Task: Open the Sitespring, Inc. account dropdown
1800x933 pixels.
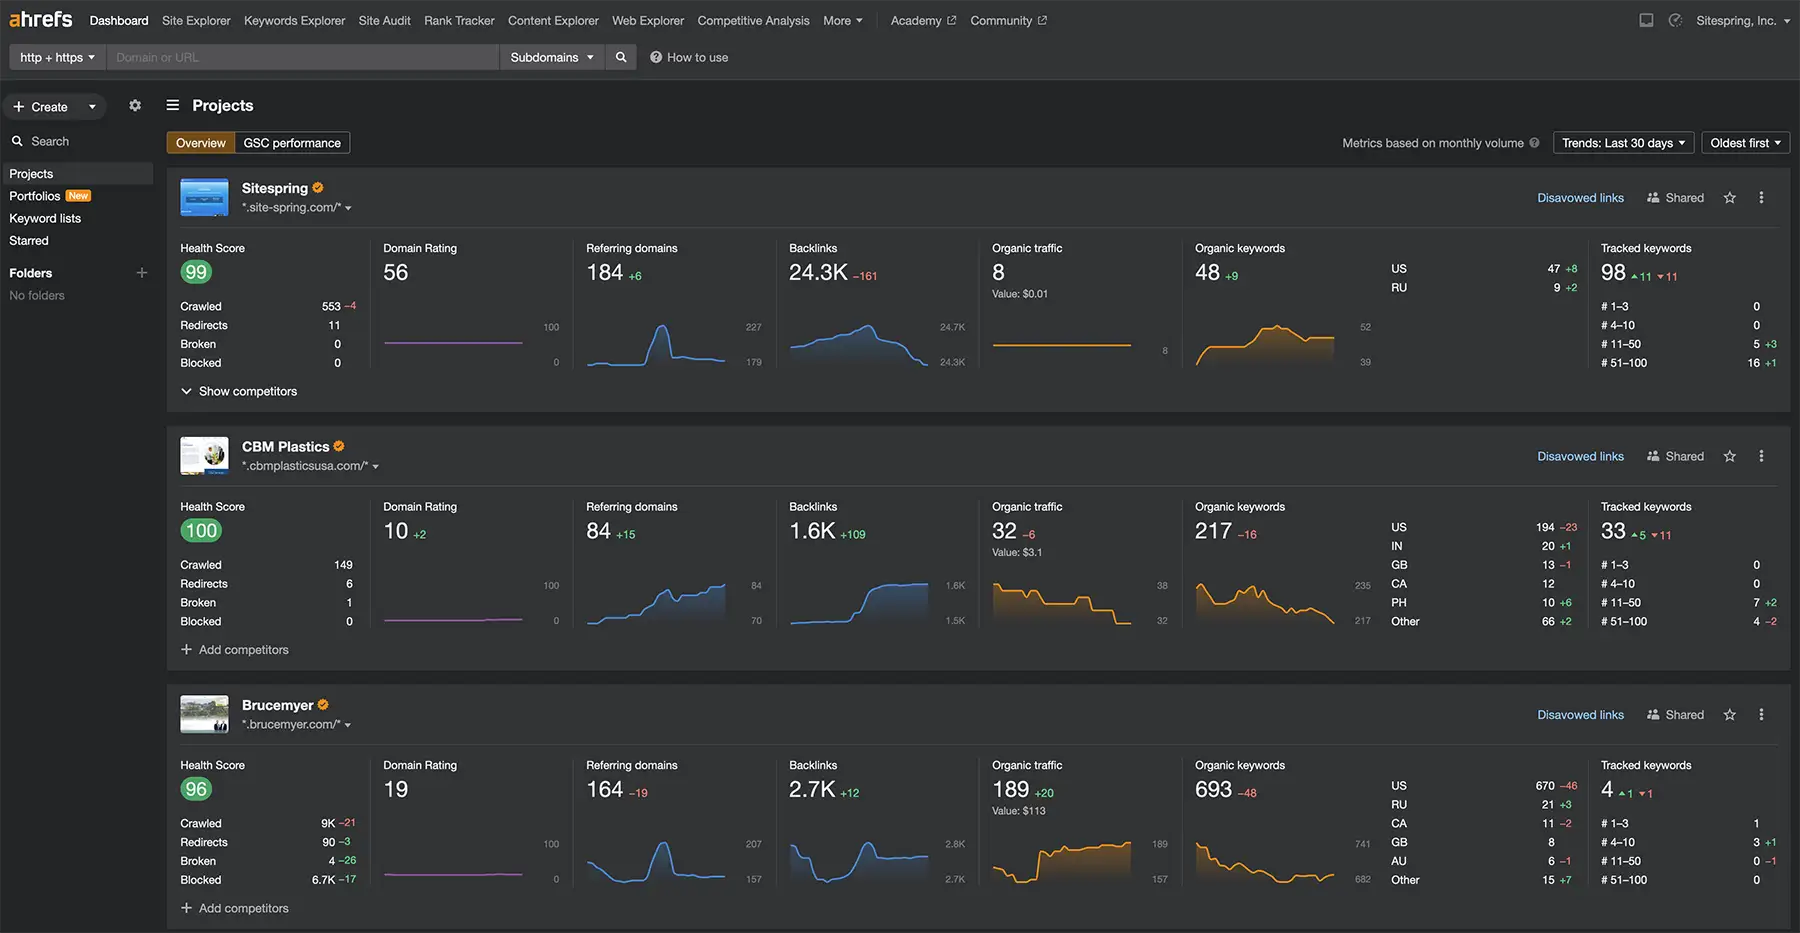Action: pos(1743,20)
